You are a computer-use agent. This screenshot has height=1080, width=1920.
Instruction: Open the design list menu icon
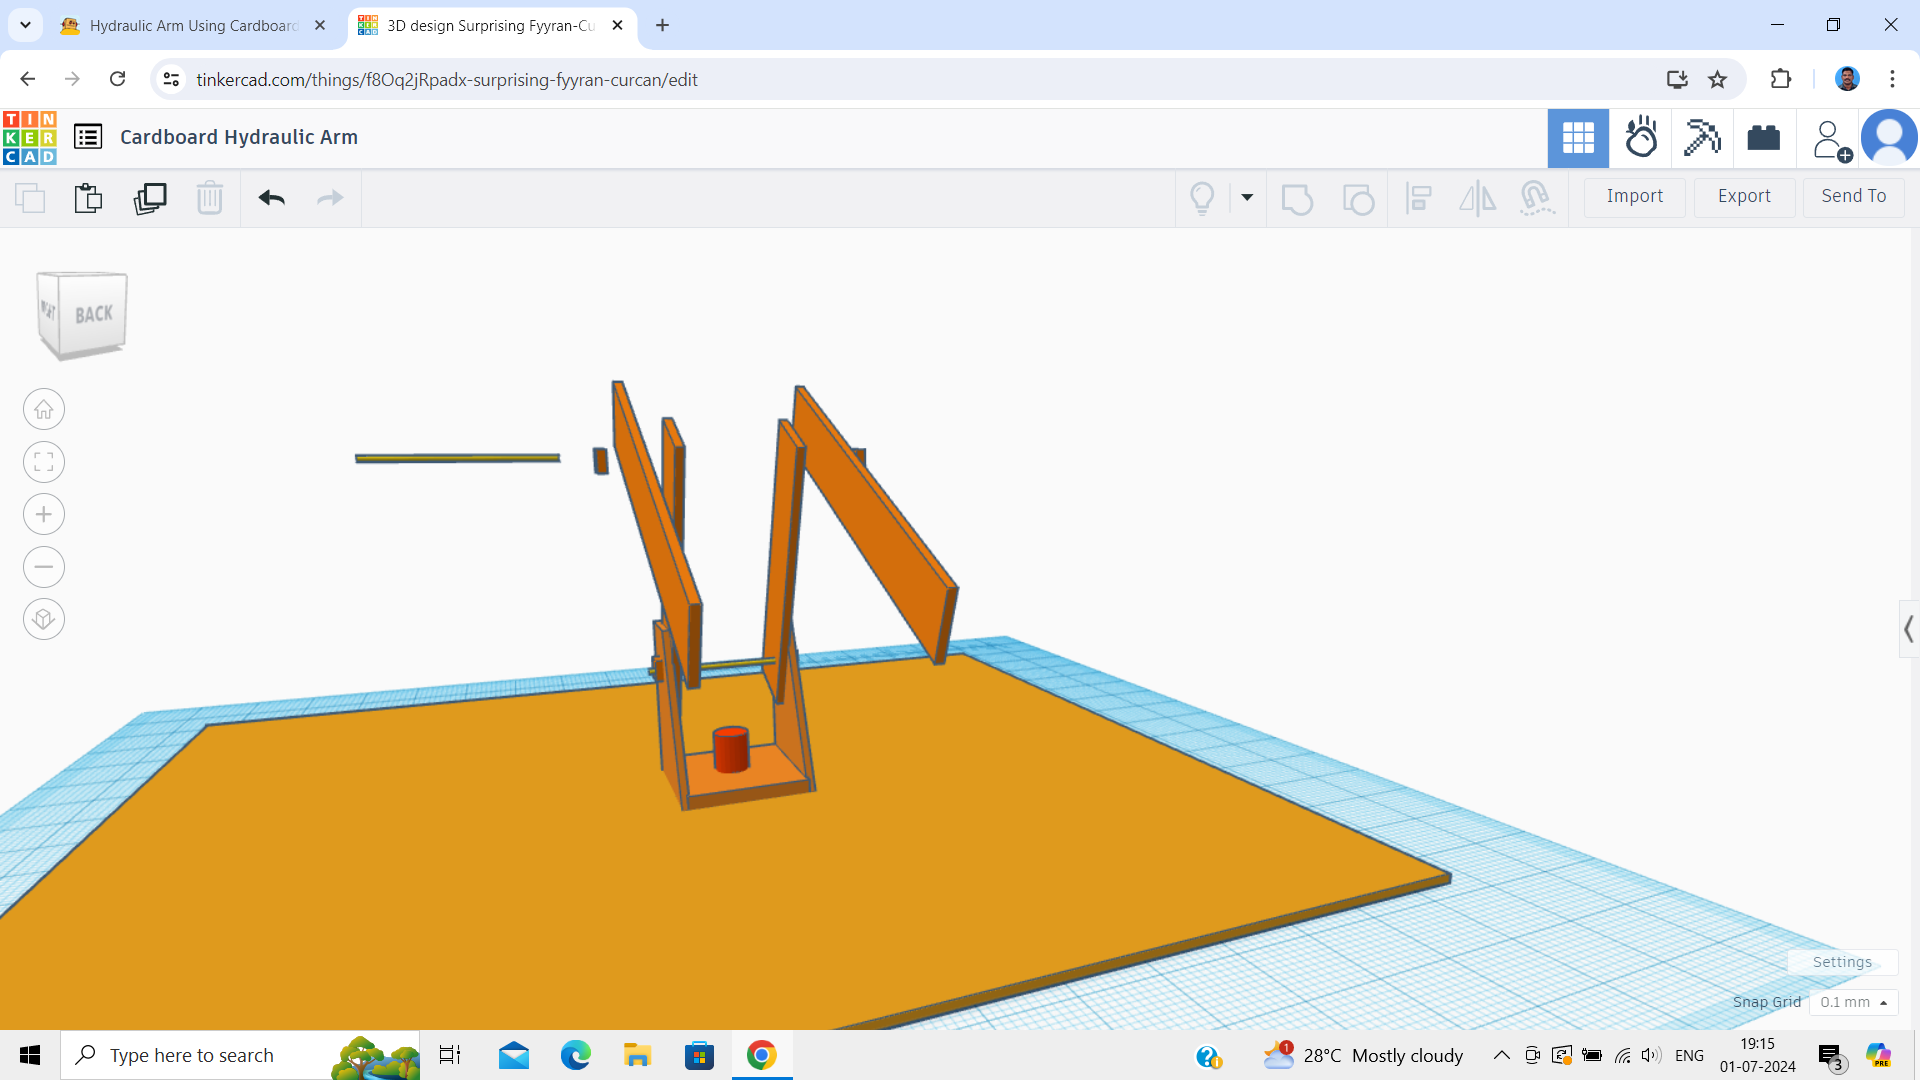pyautogui.click(x=88, y=137)
